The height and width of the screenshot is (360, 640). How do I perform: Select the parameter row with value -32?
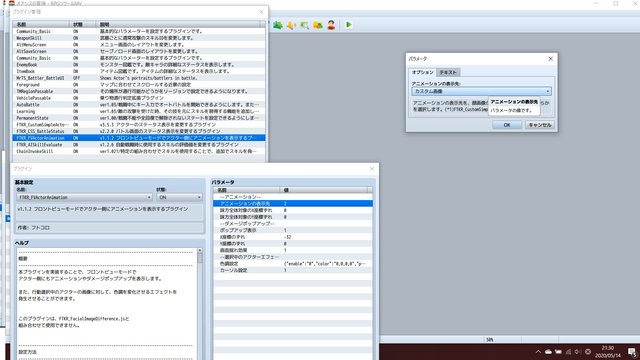[293, 237]
